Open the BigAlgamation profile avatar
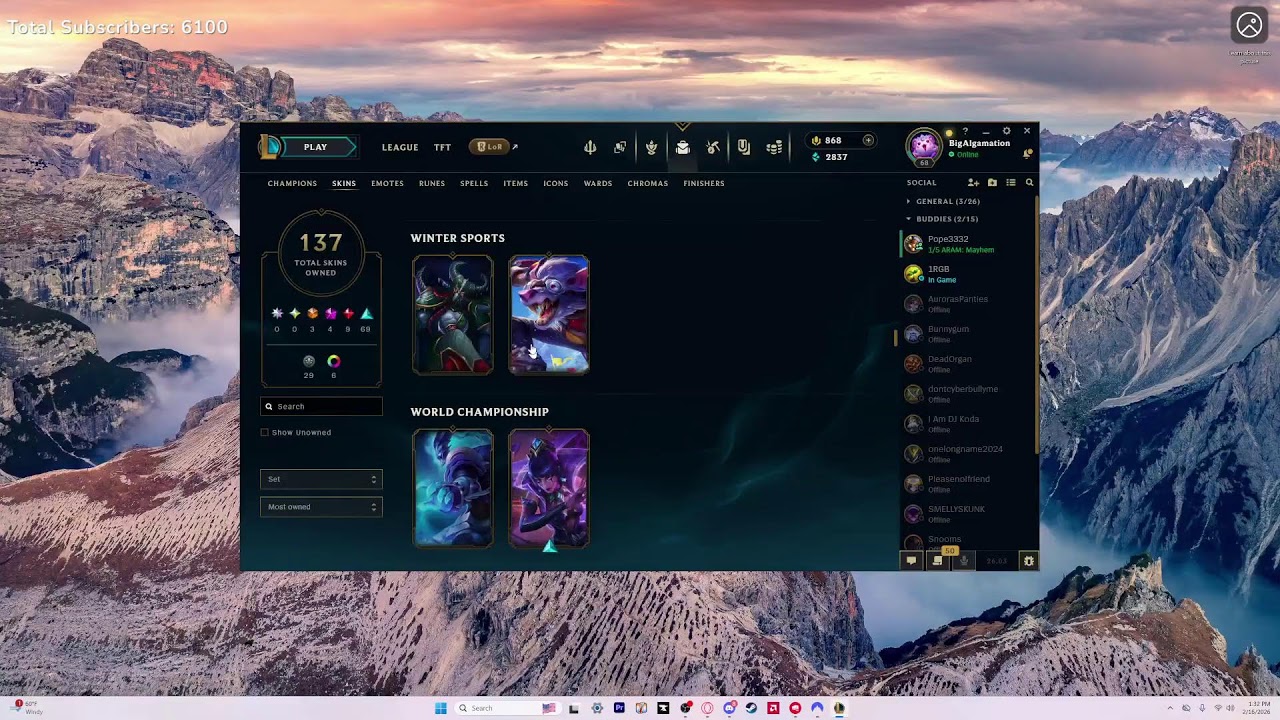This screenshot has width=1280, height=720. 924,147
